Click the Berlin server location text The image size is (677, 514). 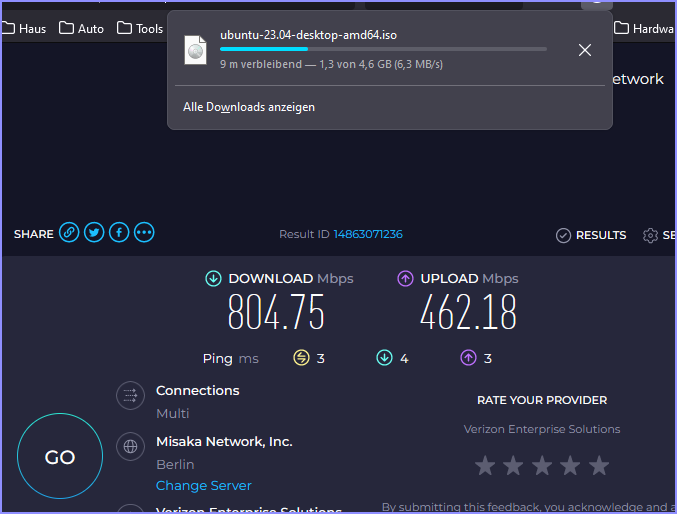click(x=175, y=464)
